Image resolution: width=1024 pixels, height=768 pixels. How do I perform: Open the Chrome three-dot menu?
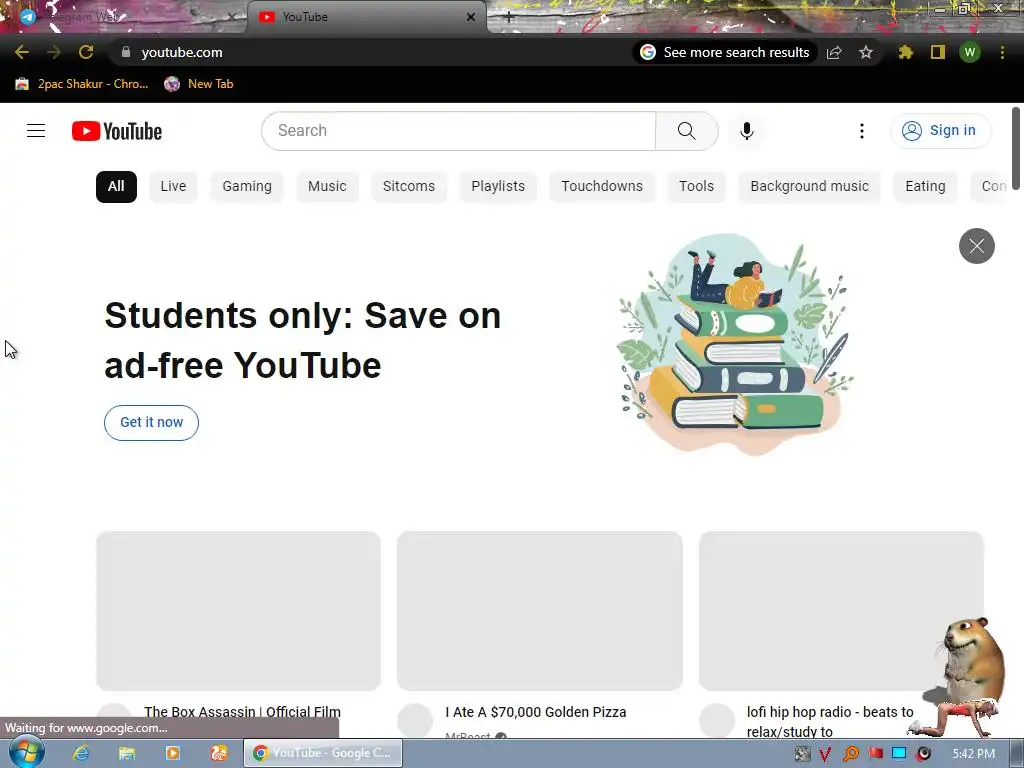(1002, 52)
